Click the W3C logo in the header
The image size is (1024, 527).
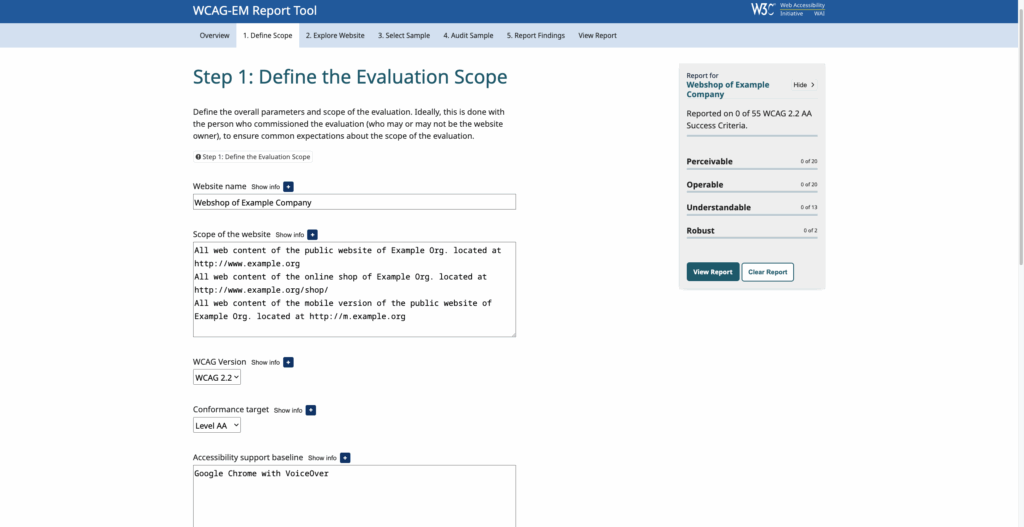coord(763,9)
